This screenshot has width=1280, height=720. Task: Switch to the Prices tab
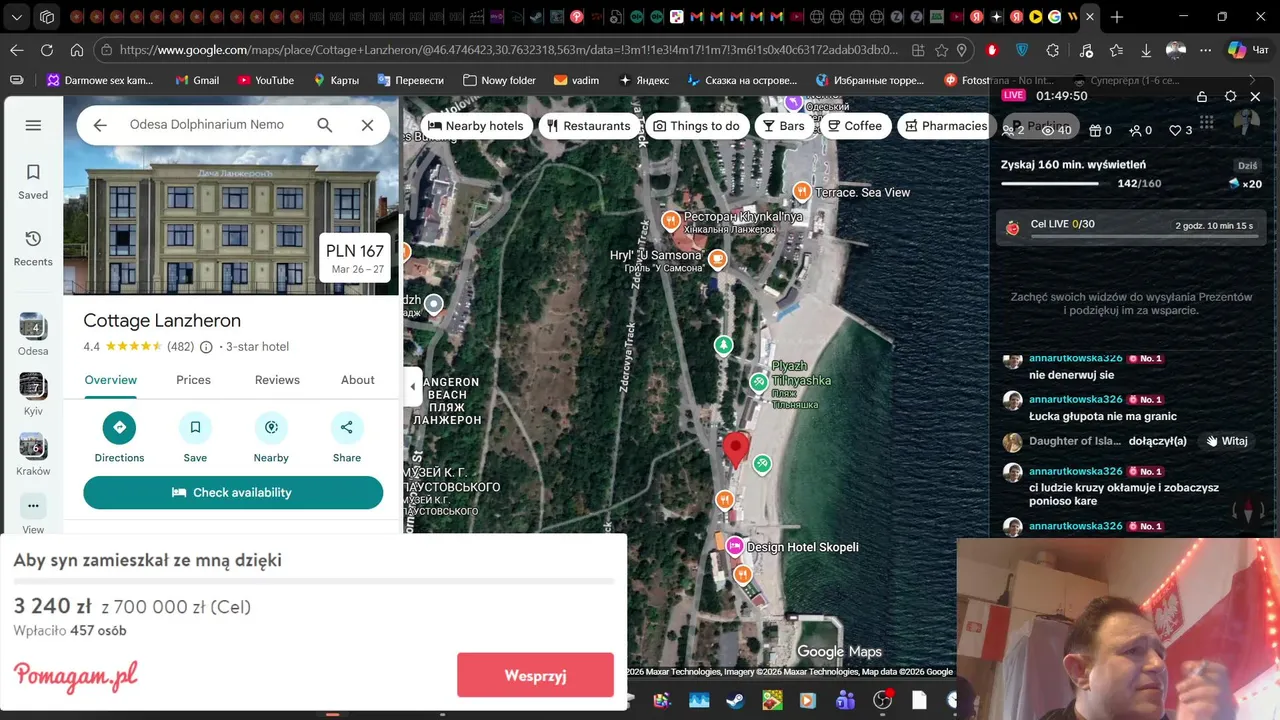[x=193, y=380]
